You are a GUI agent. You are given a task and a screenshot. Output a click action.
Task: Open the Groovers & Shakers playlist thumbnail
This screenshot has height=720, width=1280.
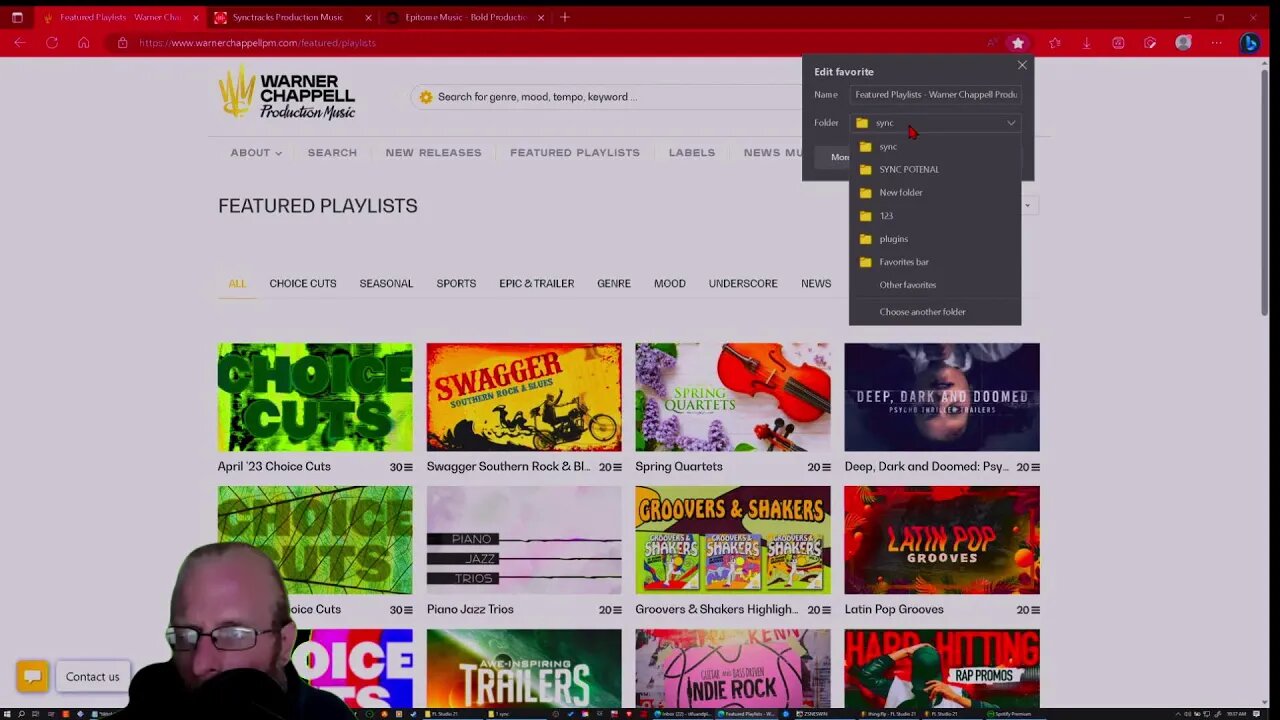pyautogui.click(x=733, y=540)
